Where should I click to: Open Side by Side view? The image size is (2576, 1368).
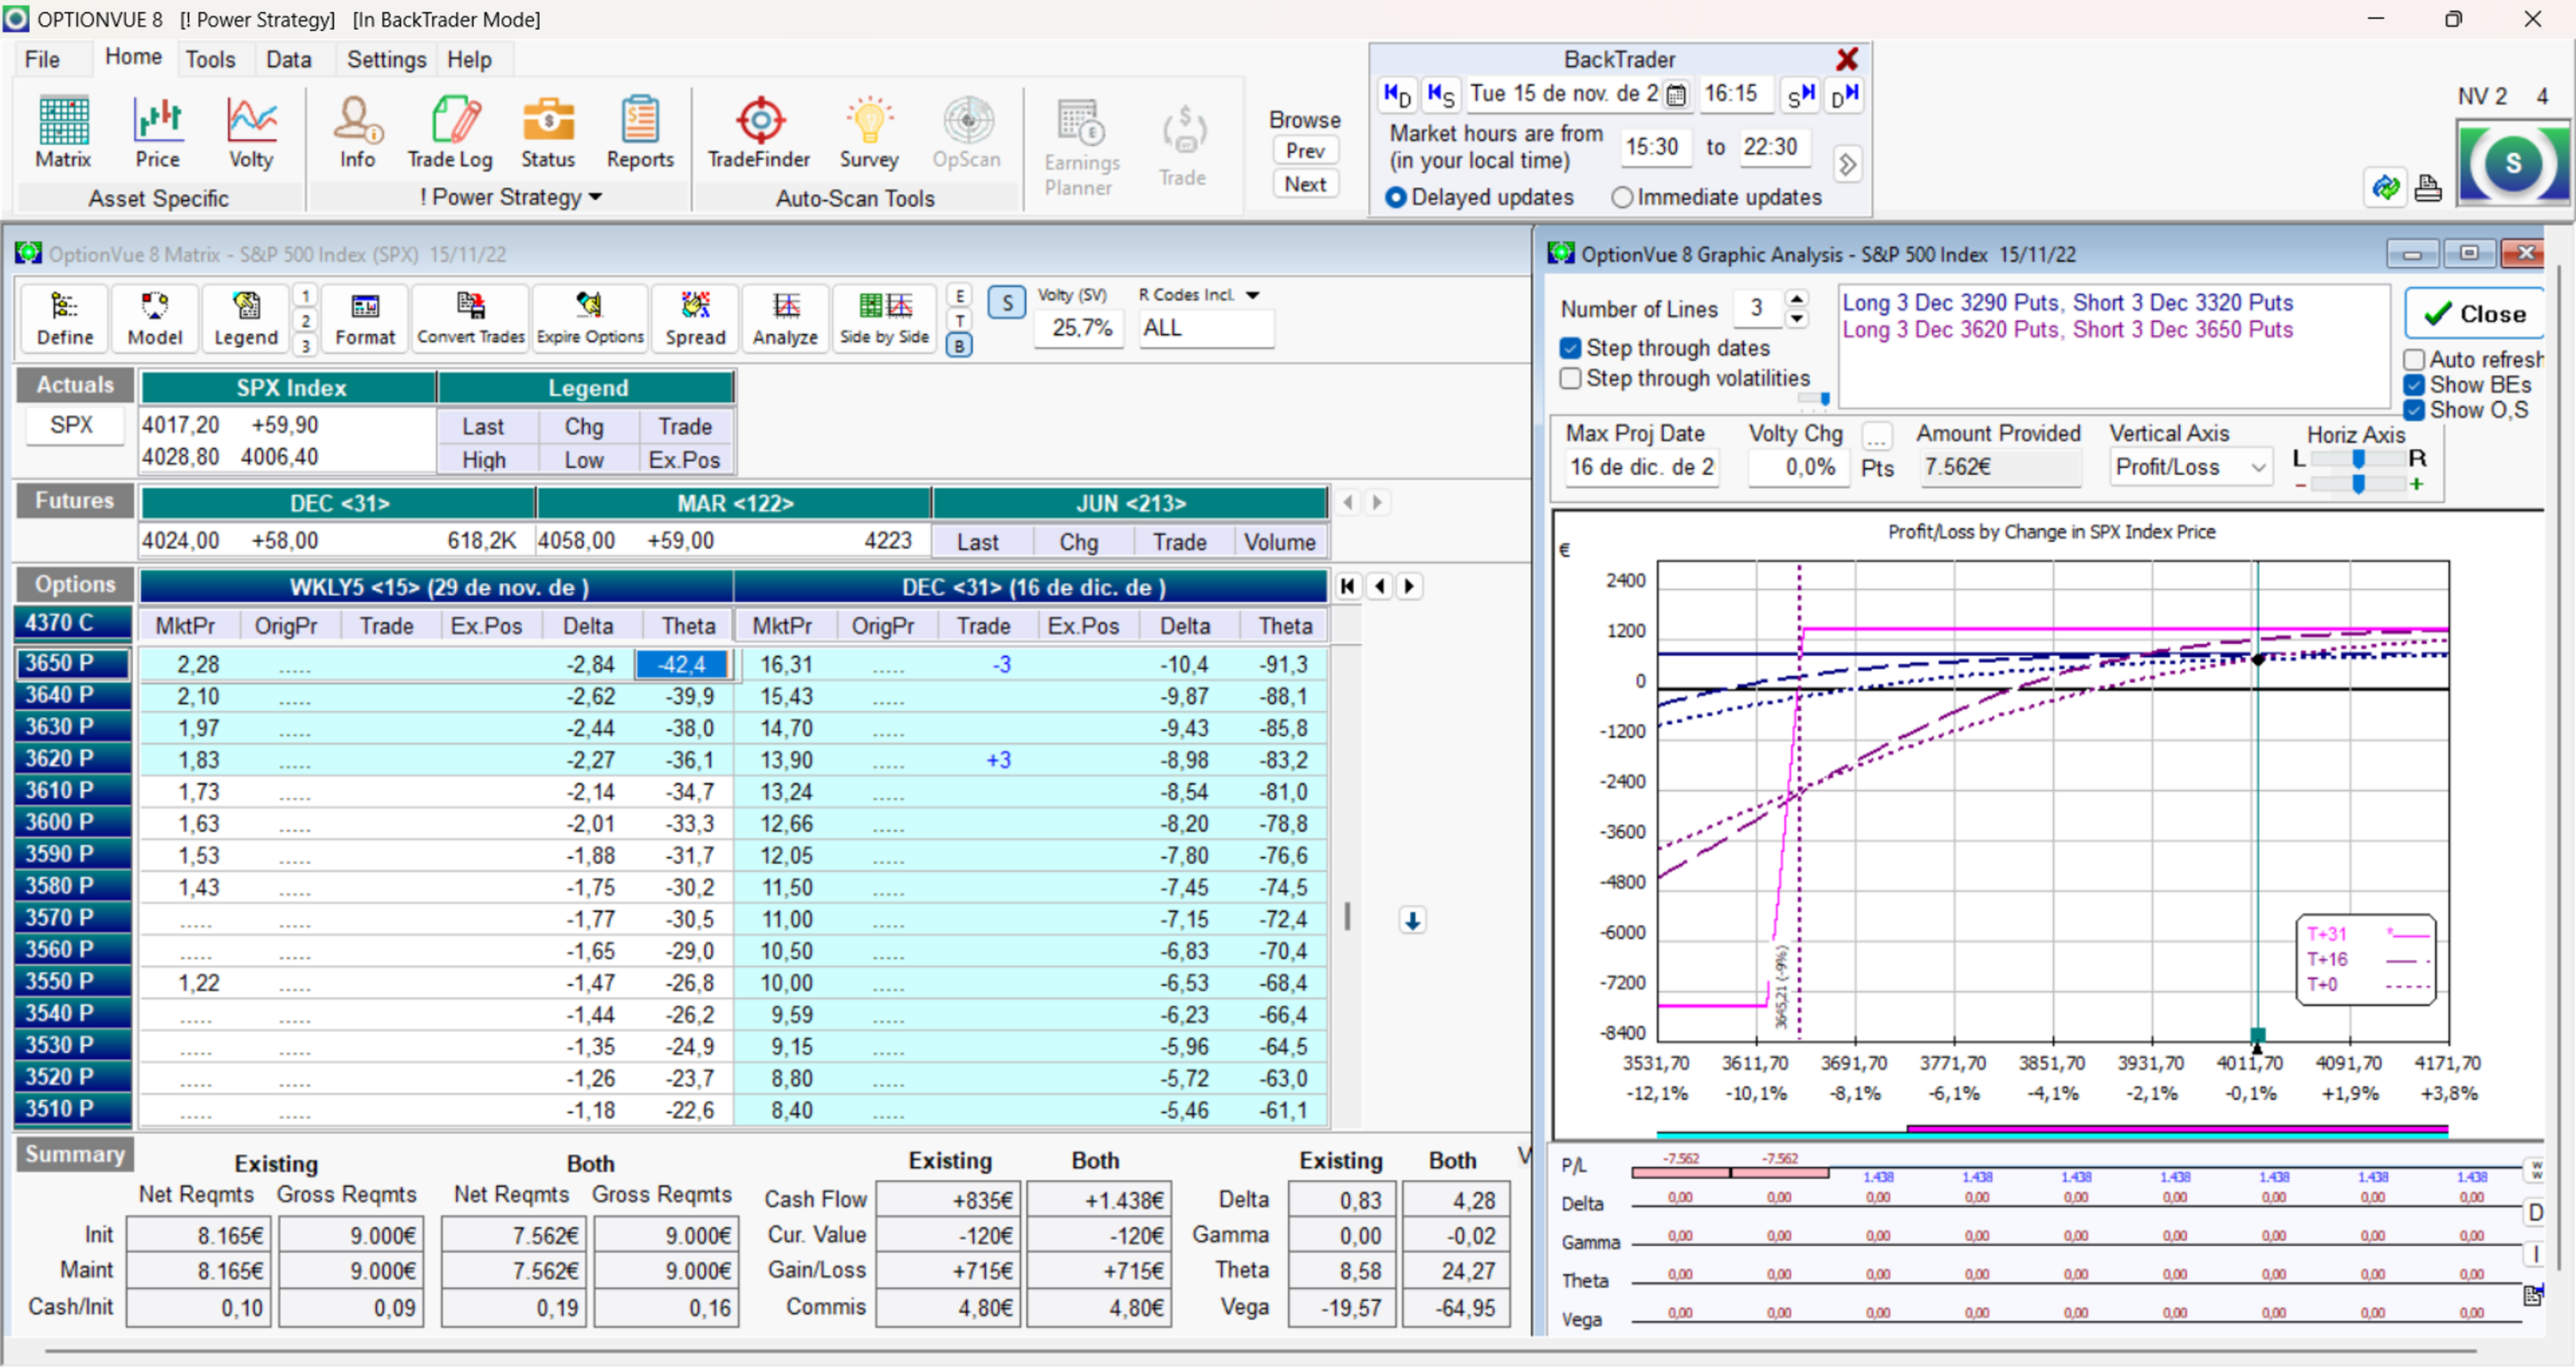point(884,319)
